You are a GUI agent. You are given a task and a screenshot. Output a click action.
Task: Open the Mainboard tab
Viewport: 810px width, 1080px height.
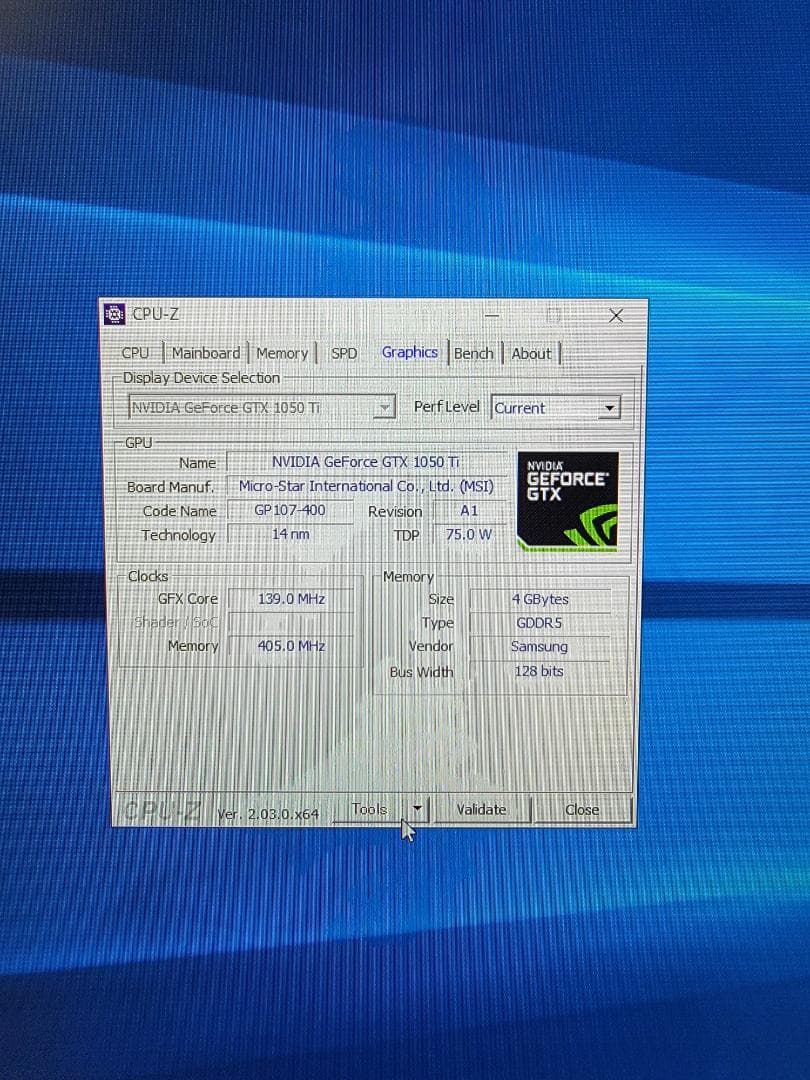point(205,353)
